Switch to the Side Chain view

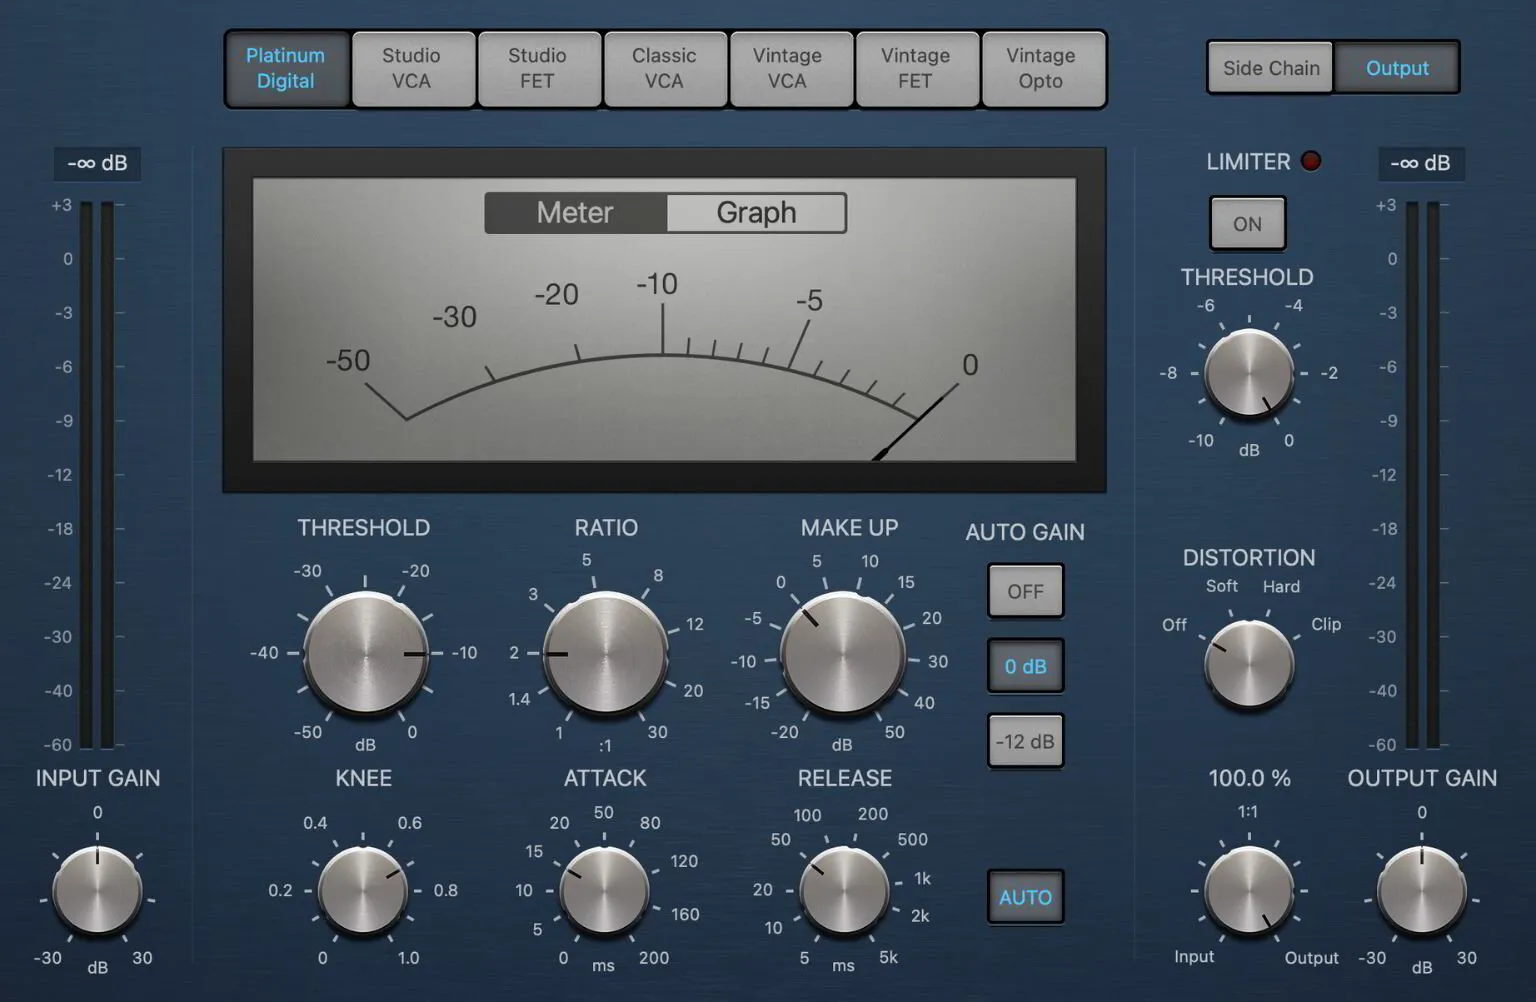pyautogui.click(x=1270, y=67)
